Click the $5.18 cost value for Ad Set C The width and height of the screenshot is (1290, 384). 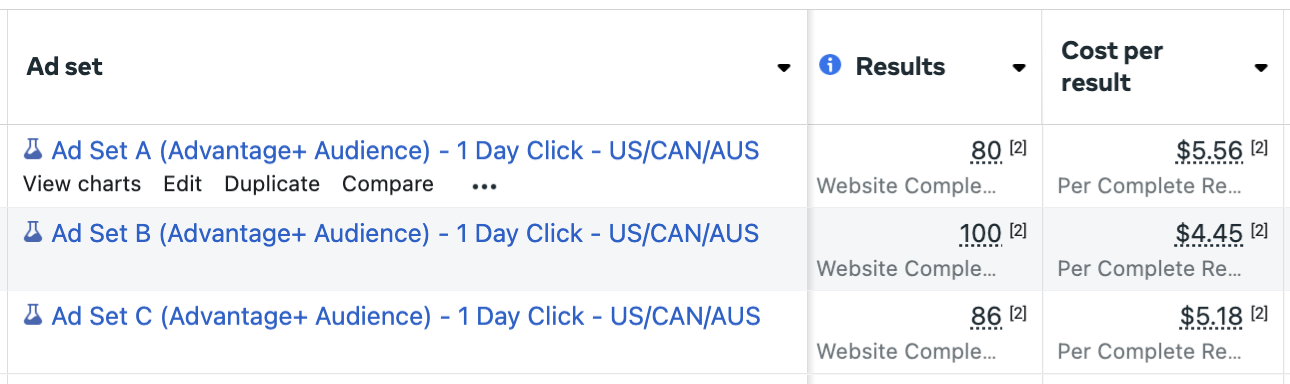(1210, 318)
